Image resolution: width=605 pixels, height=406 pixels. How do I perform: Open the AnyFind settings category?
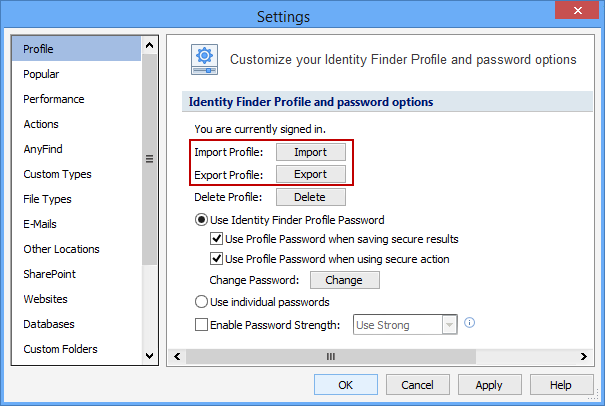(43, 149)
